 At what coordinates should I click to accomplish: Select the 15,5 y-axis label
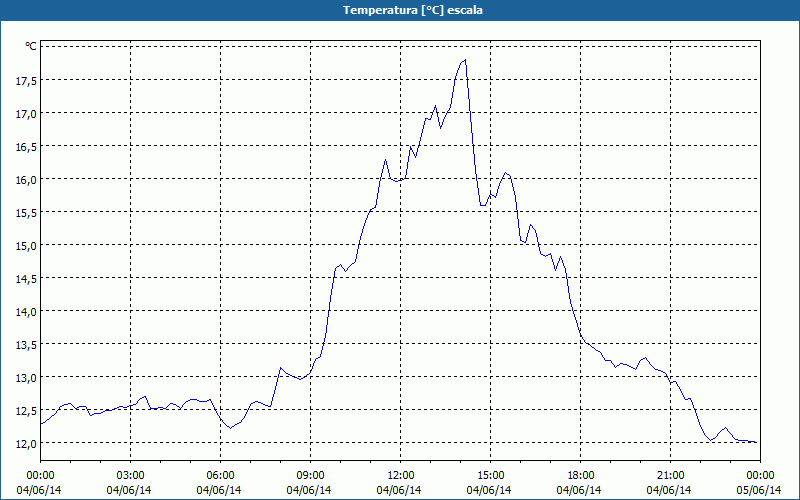pos(25,212)
